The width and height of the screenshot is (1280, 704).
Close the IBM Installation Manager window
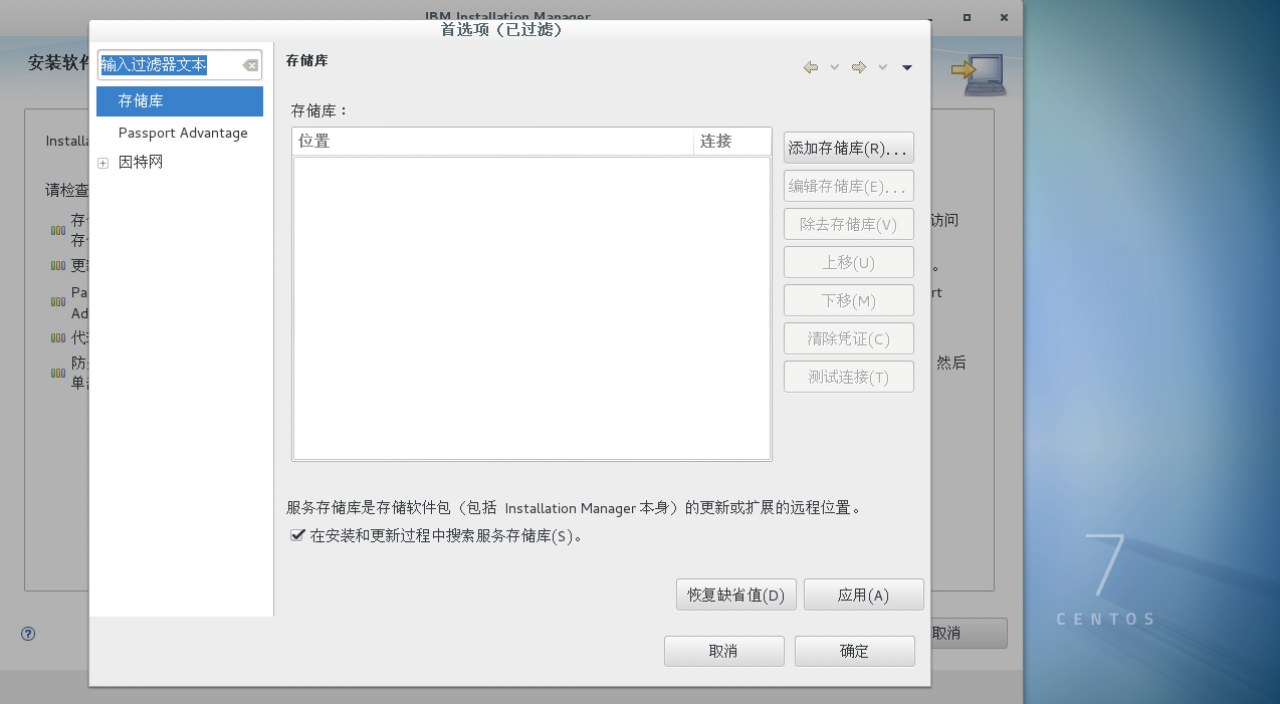coord(1003,18)
